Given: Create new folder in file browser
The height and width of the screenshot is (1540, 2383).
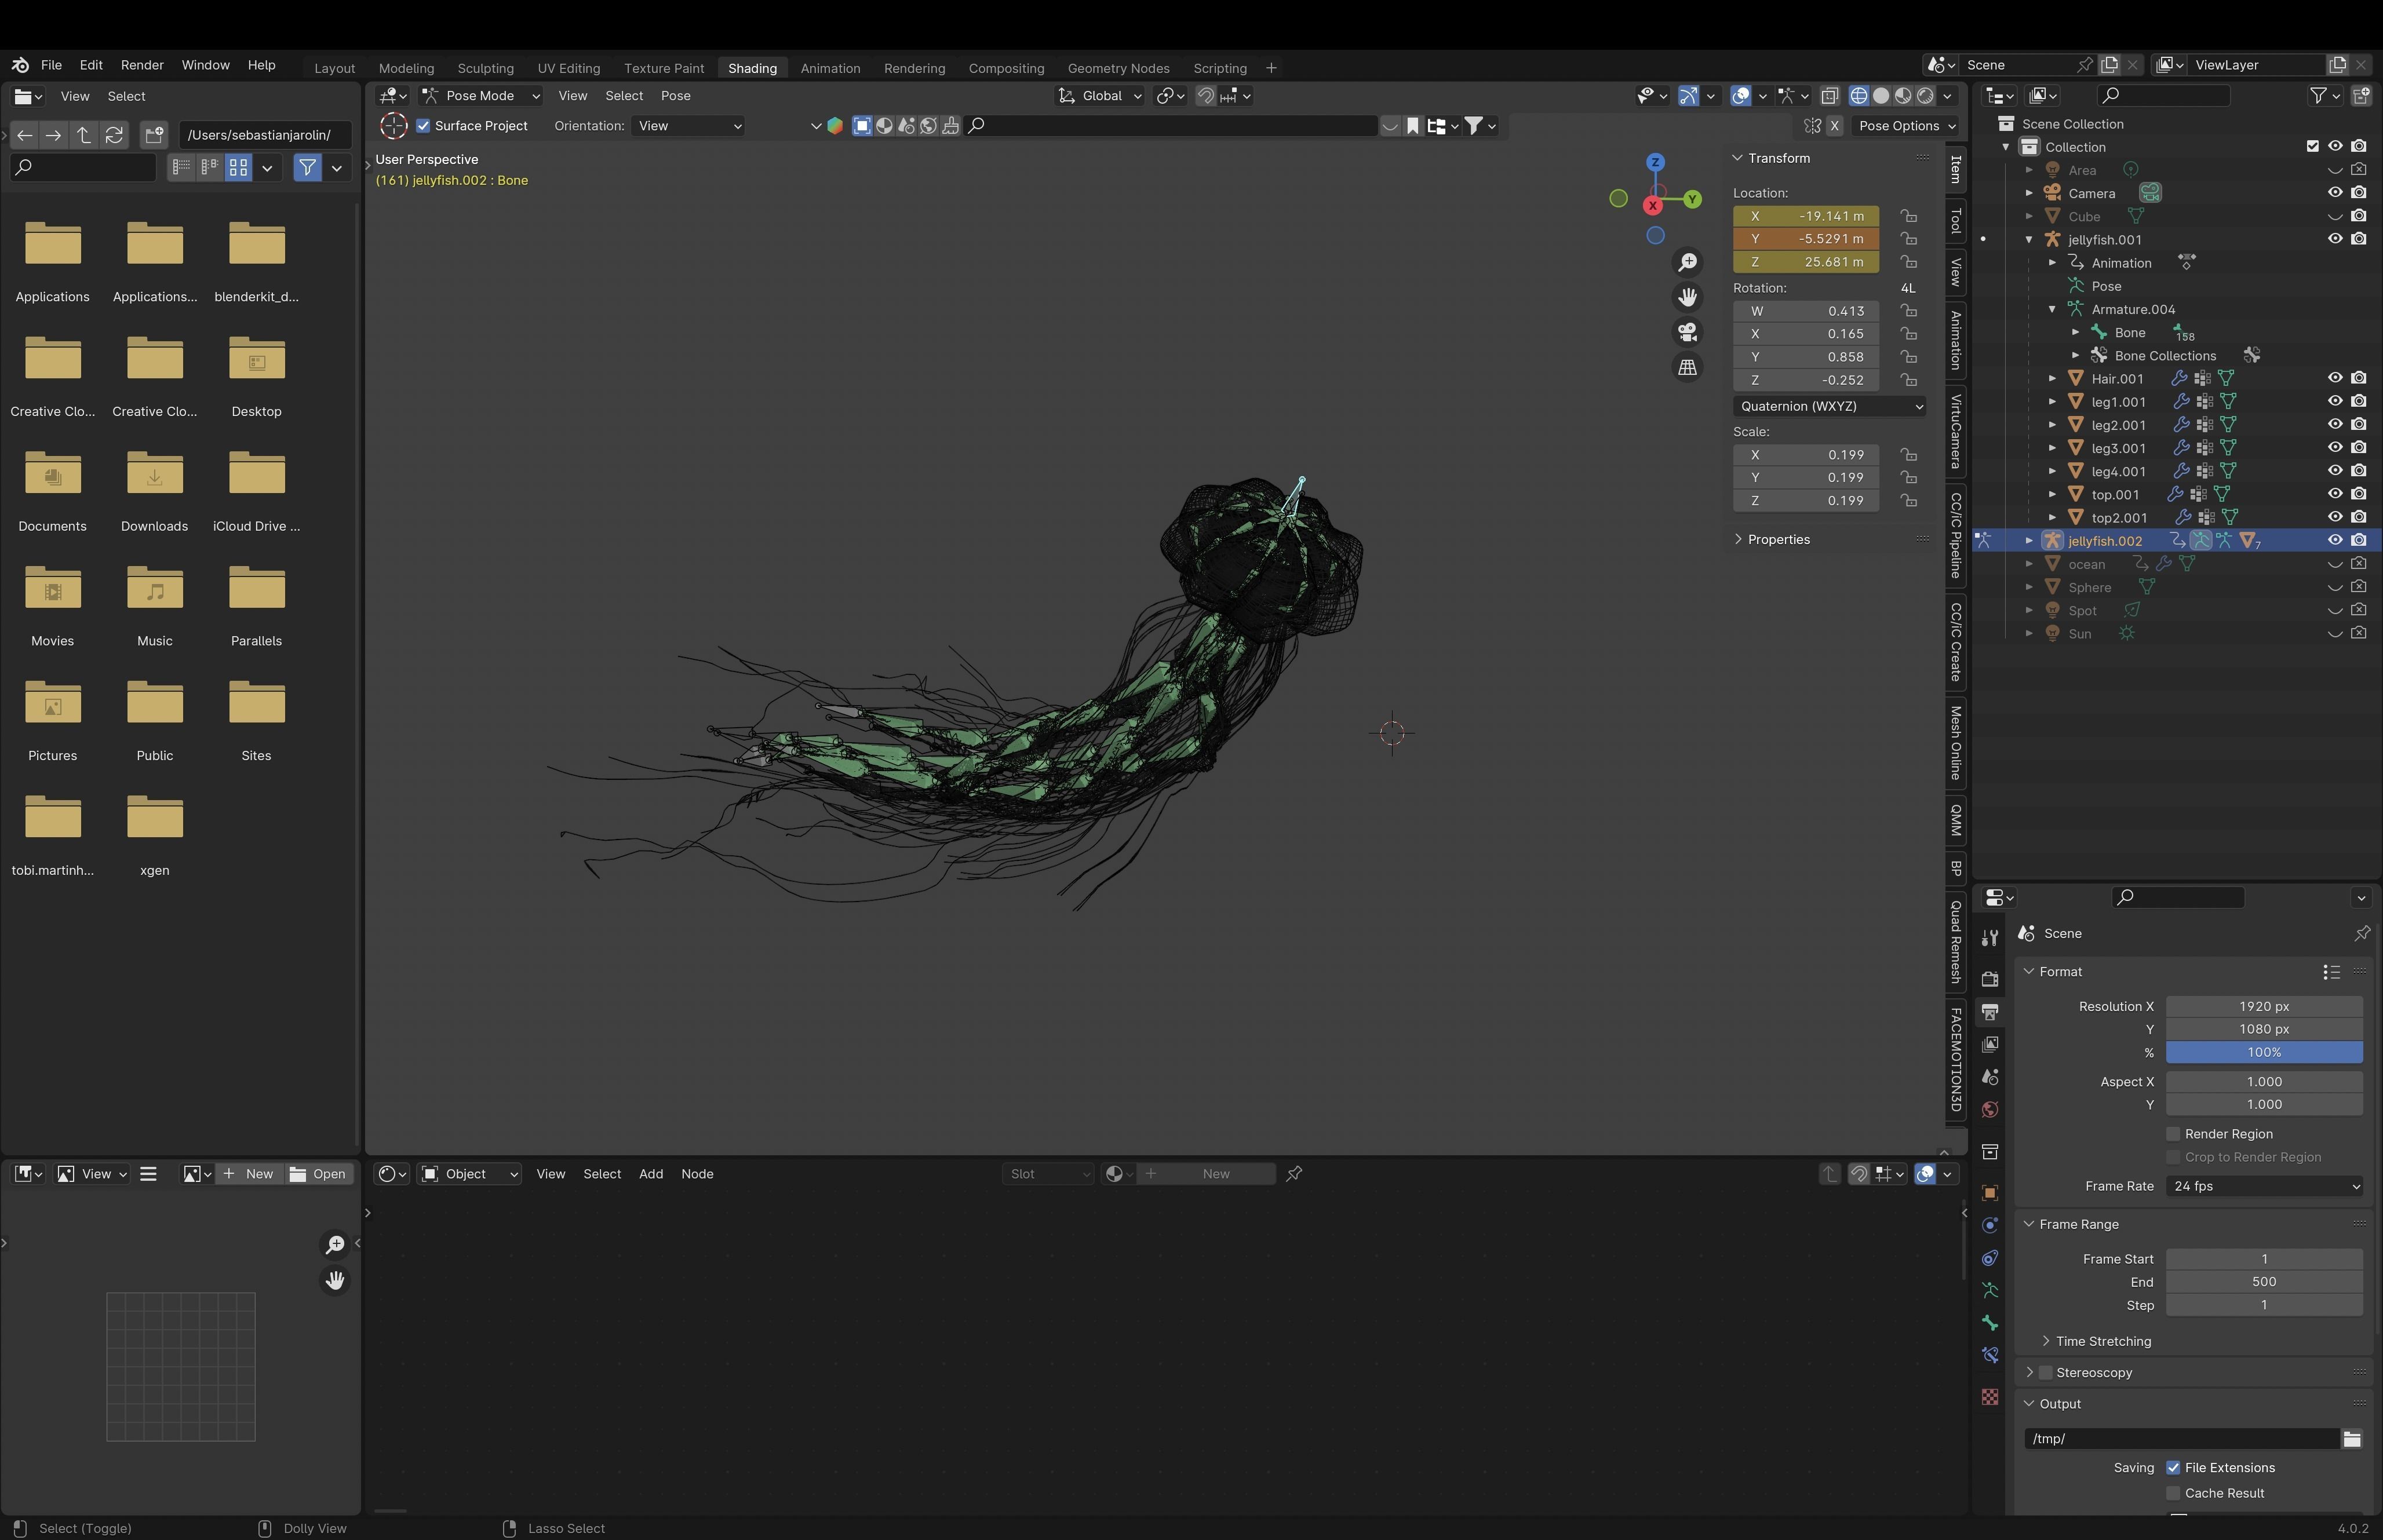Looking at the screenshot, I should (154, 135).
